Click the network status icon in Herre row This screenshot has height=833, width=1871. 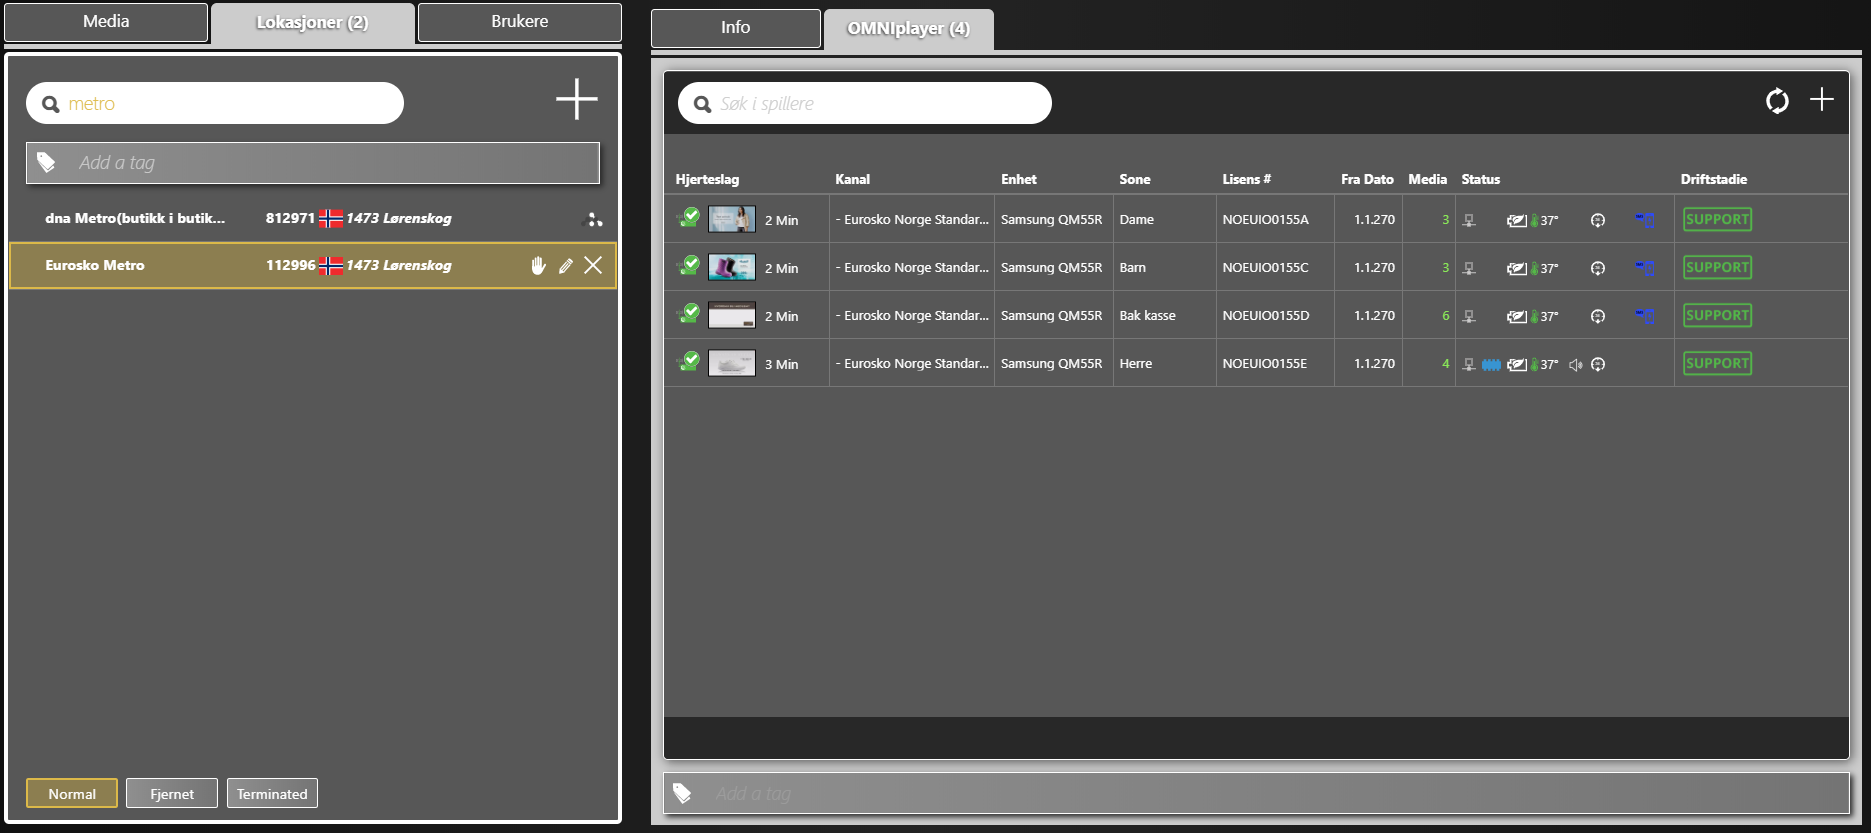tap(1469, 364)
